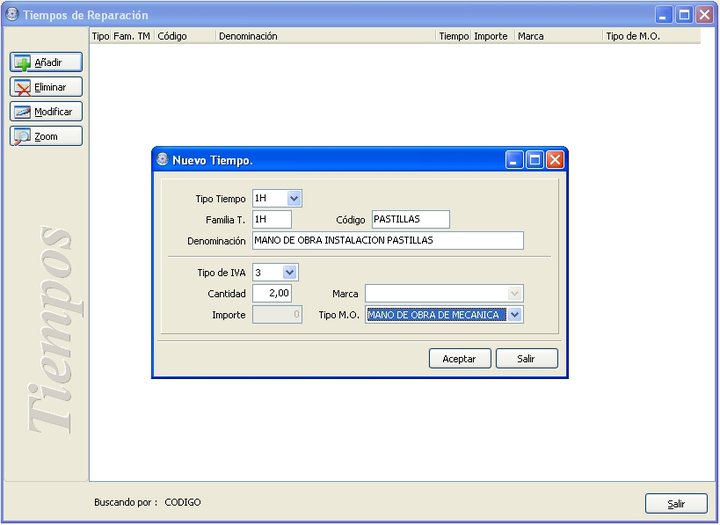Click the Modificar edit icon
720x525 pixels.
pos(22,112)
